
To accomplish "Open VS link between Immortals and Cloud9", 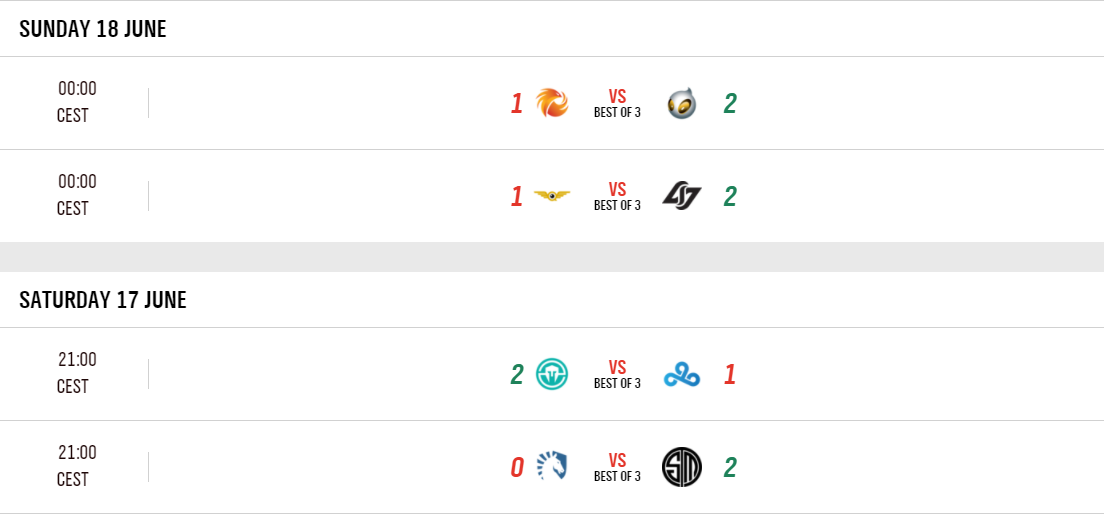I will pos(617,368).
